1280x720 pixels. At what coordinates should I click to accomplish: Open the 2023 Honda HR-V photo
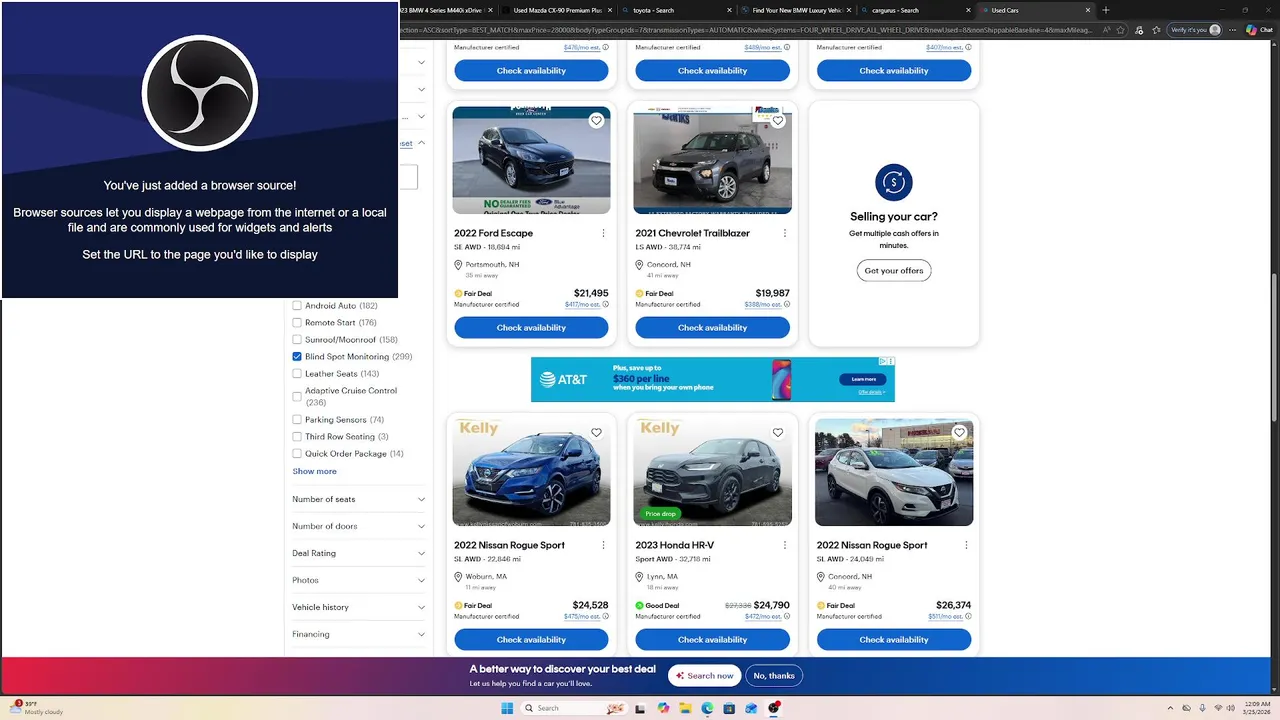coord(712,472)
